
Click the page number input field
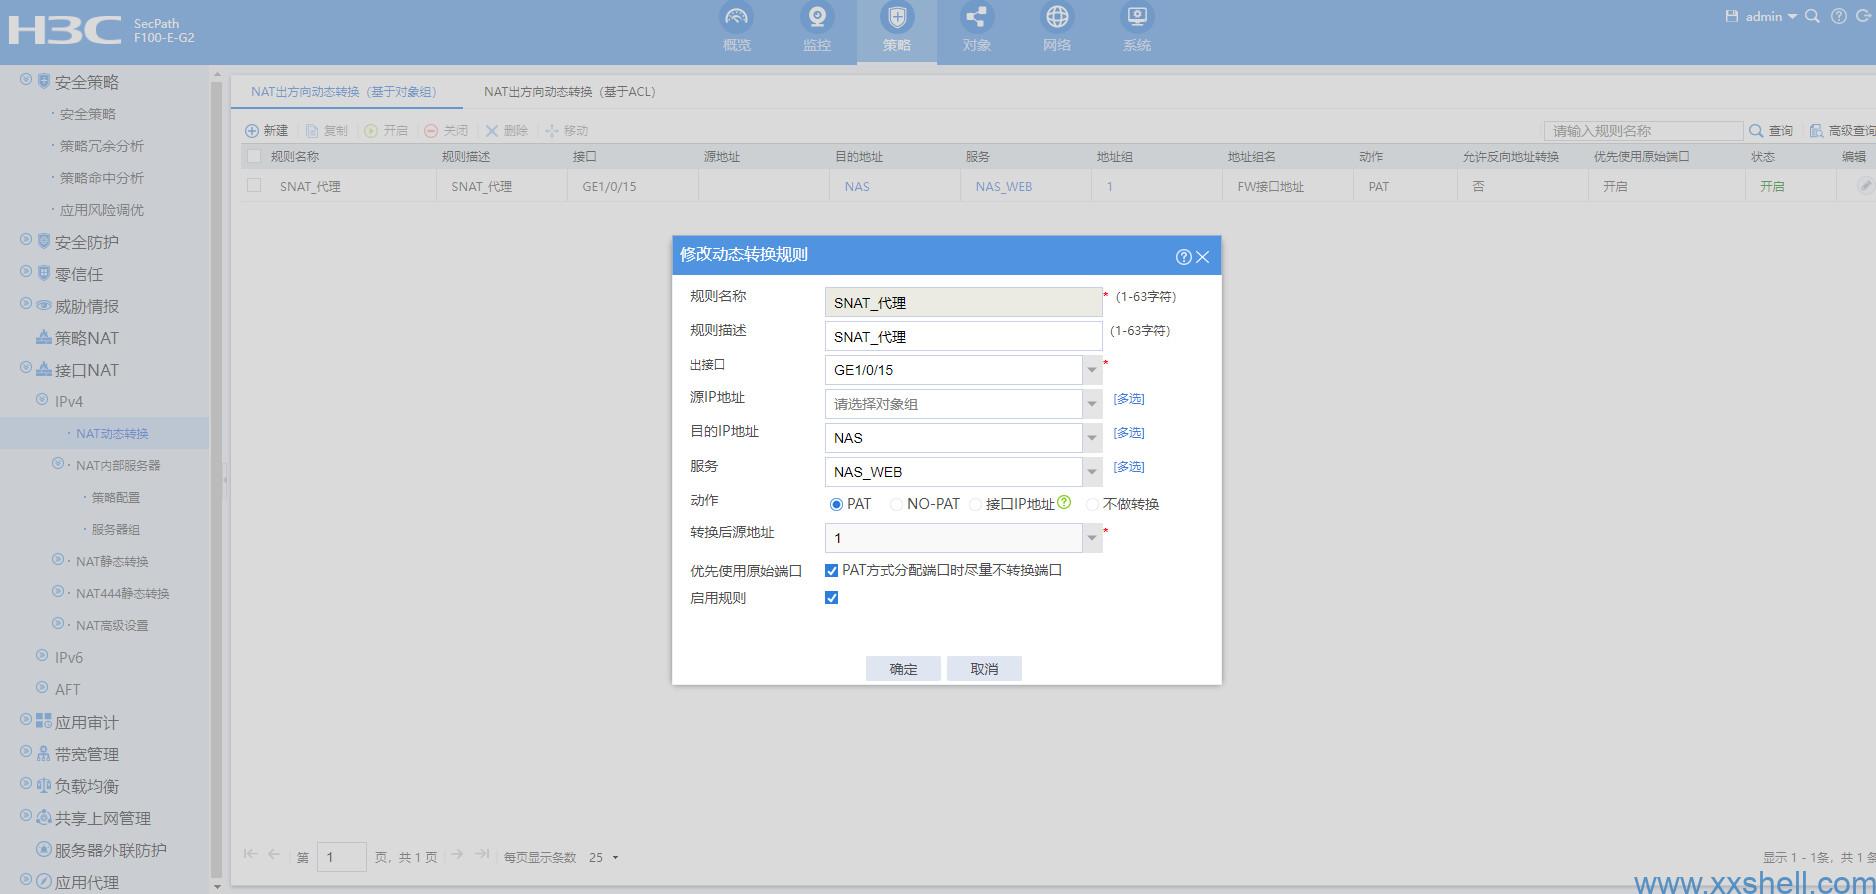(341, 857)
